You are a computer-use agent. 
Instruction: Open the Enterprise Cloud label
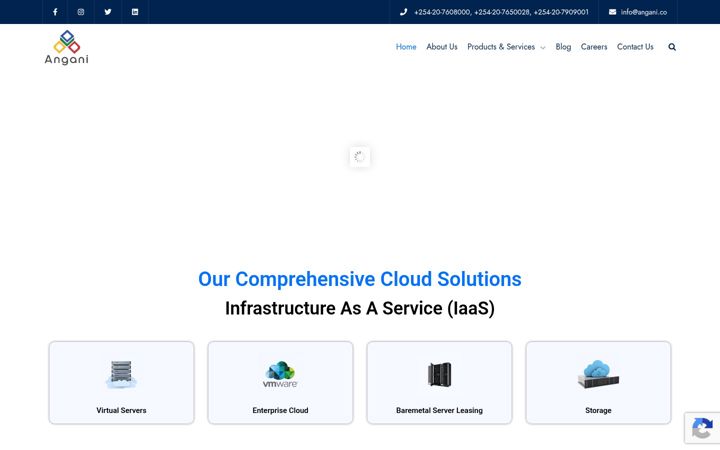[280, 411]
